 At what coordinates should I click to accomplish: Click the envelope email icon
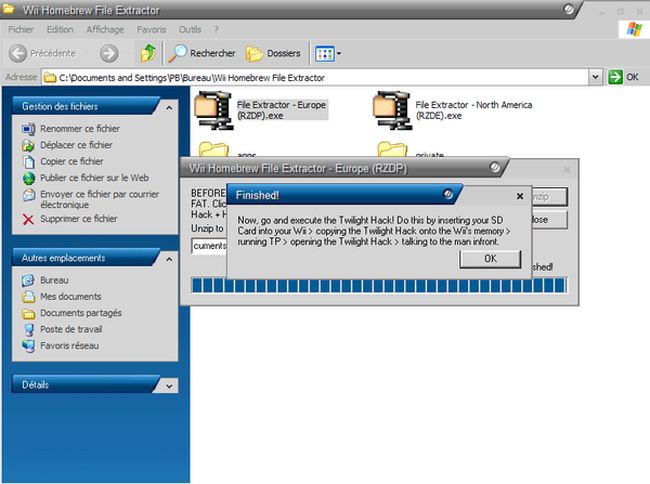pos(29,195)
